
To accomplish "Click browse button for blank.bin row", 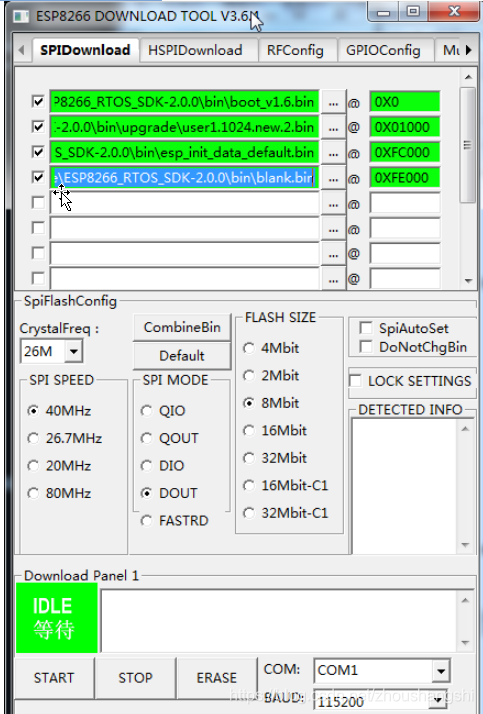I will 333,178.
